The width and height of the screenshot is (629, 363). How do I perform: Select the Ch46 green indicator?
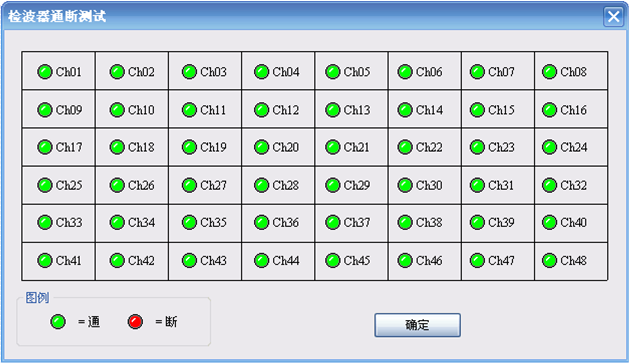(x=405, y=260)
